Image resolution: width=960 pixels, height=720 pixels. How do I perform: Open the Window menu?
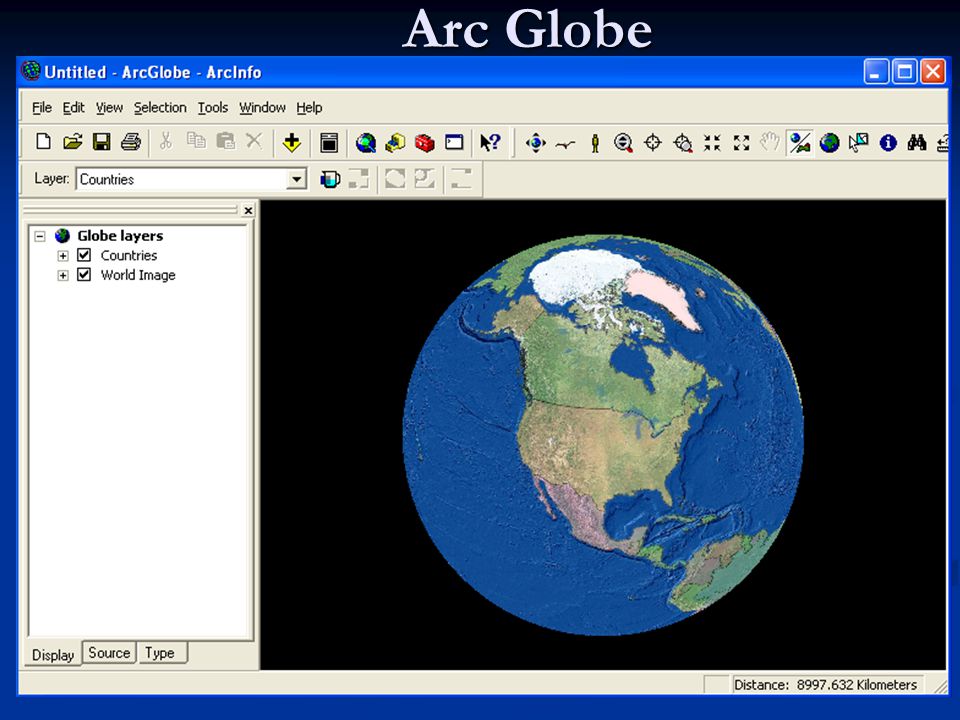coord(262,108)
